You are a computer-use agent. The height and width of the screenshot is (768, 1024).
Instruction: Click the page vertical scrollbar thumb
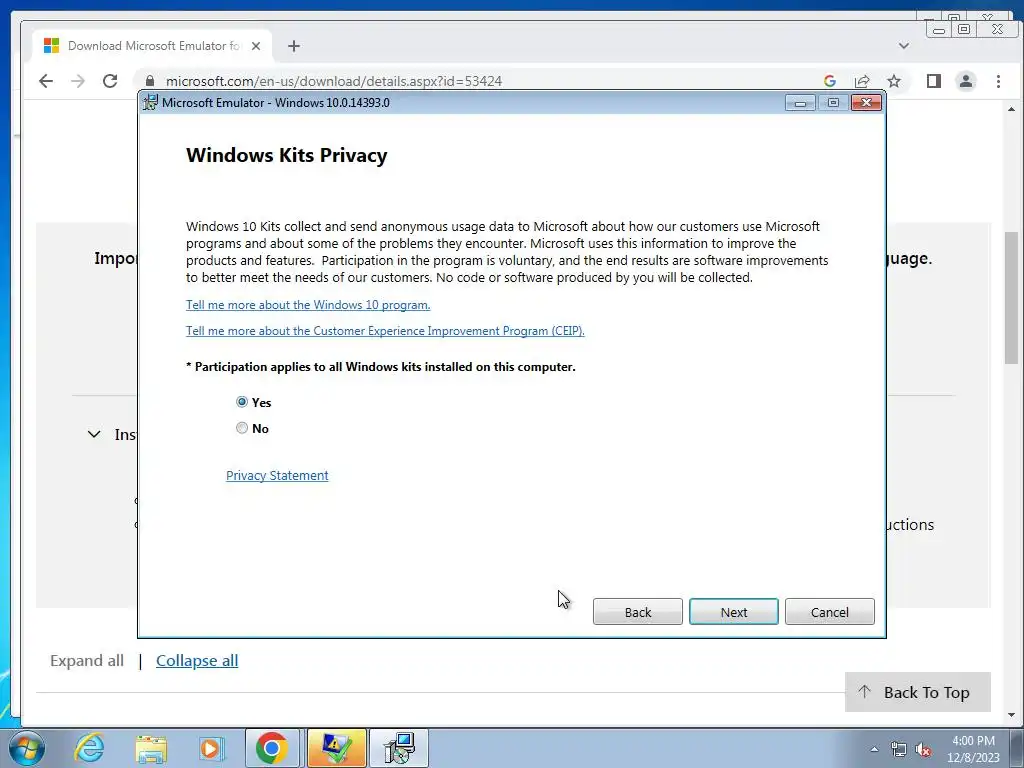click(1011, 297)
